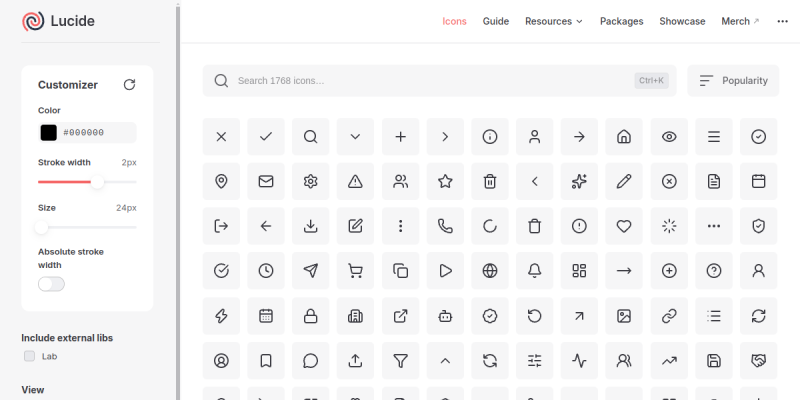Select the pencil icon tile
800x400 pixels.
[x=624, y=181]
